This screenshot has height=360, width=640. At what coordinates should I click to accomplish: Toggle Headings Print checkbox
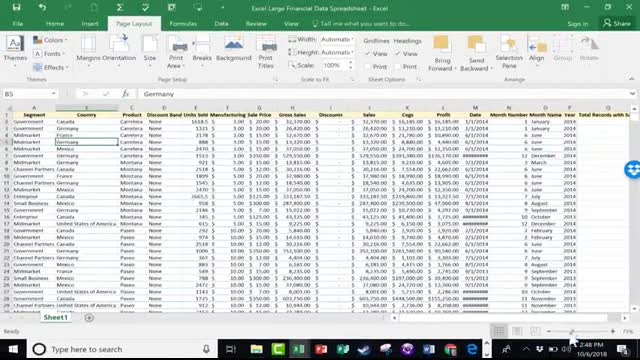pos(398,67)
